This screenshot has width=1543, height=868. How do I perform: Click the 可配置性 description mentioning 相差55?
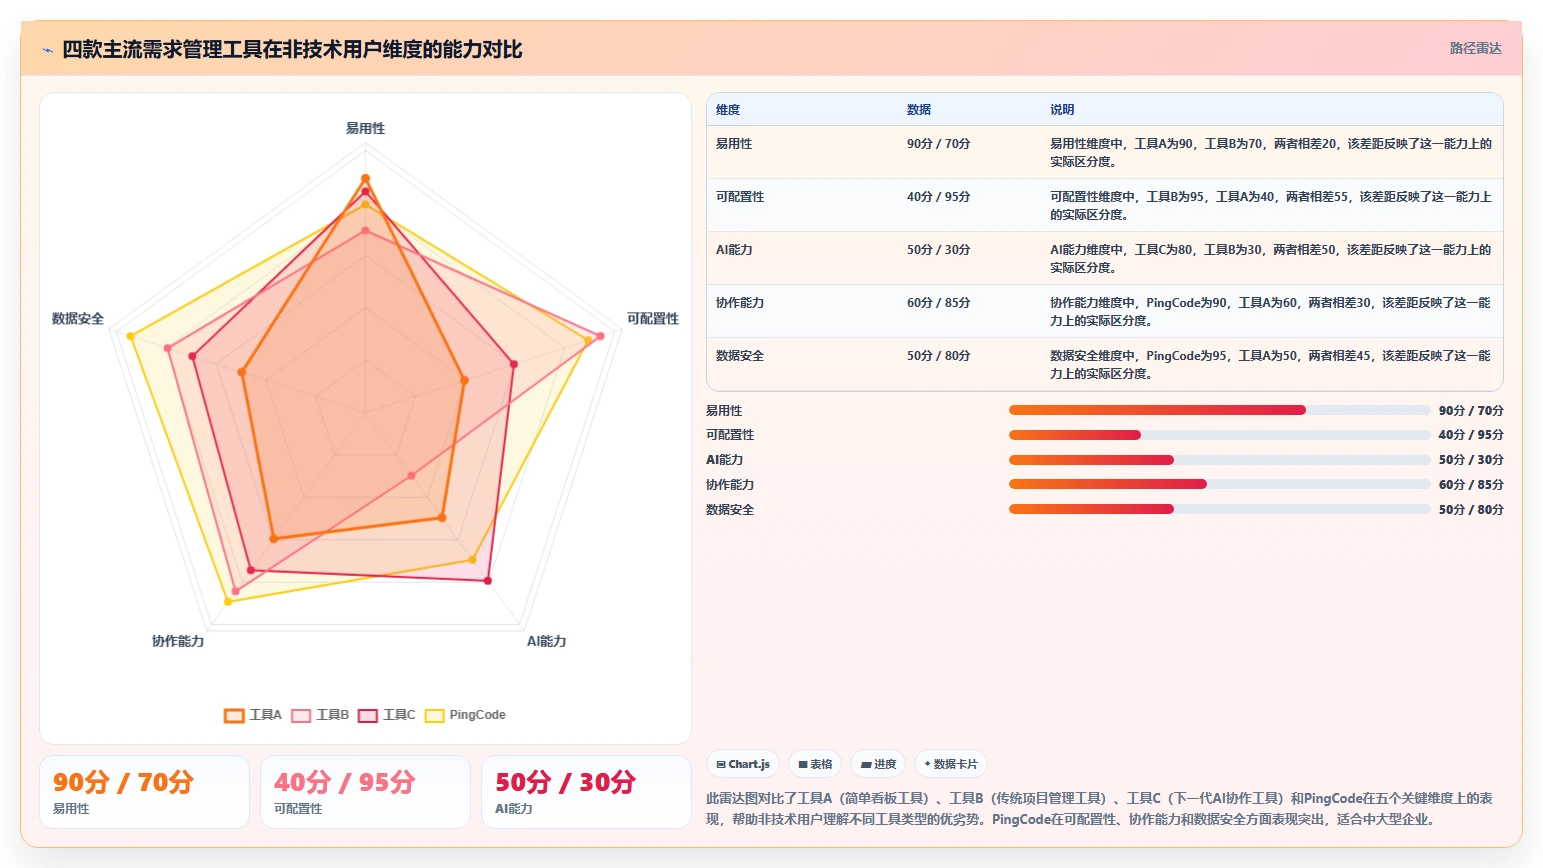pos(1271,205)
